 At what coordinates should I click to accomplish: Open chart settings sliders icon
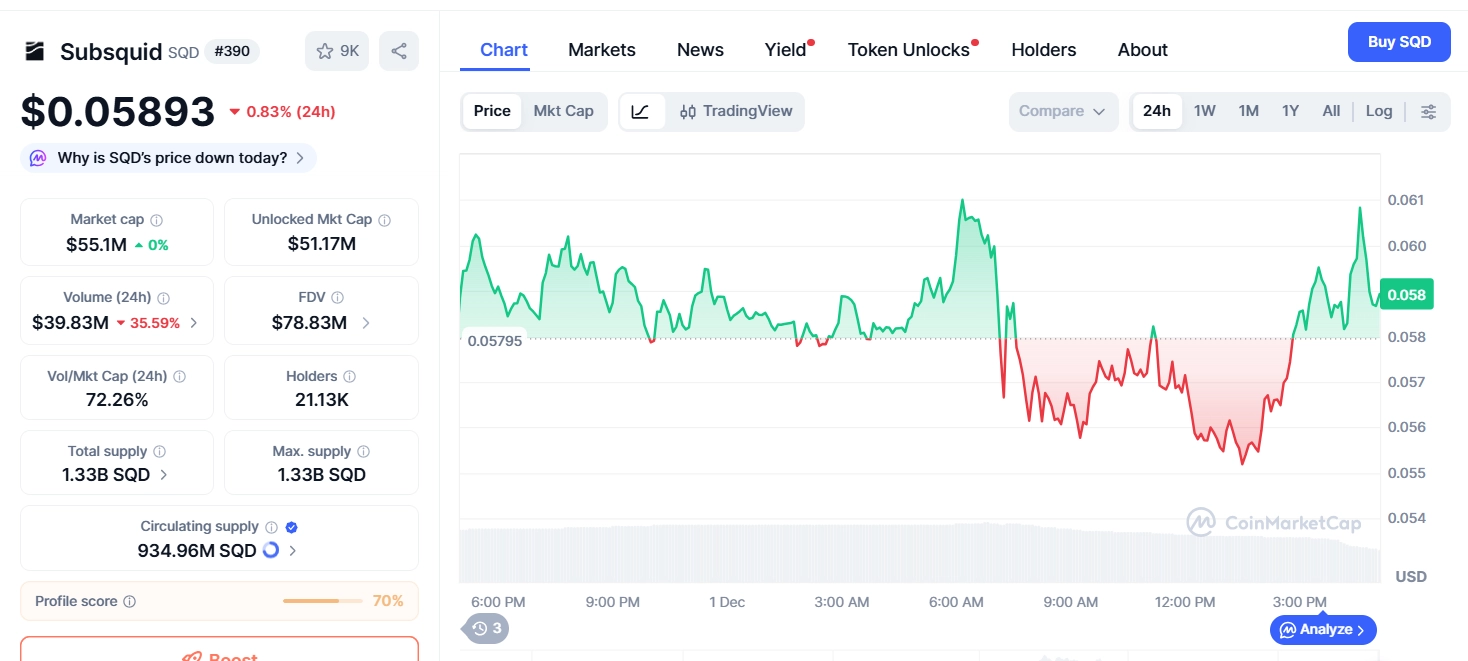tap(1429, 111)
